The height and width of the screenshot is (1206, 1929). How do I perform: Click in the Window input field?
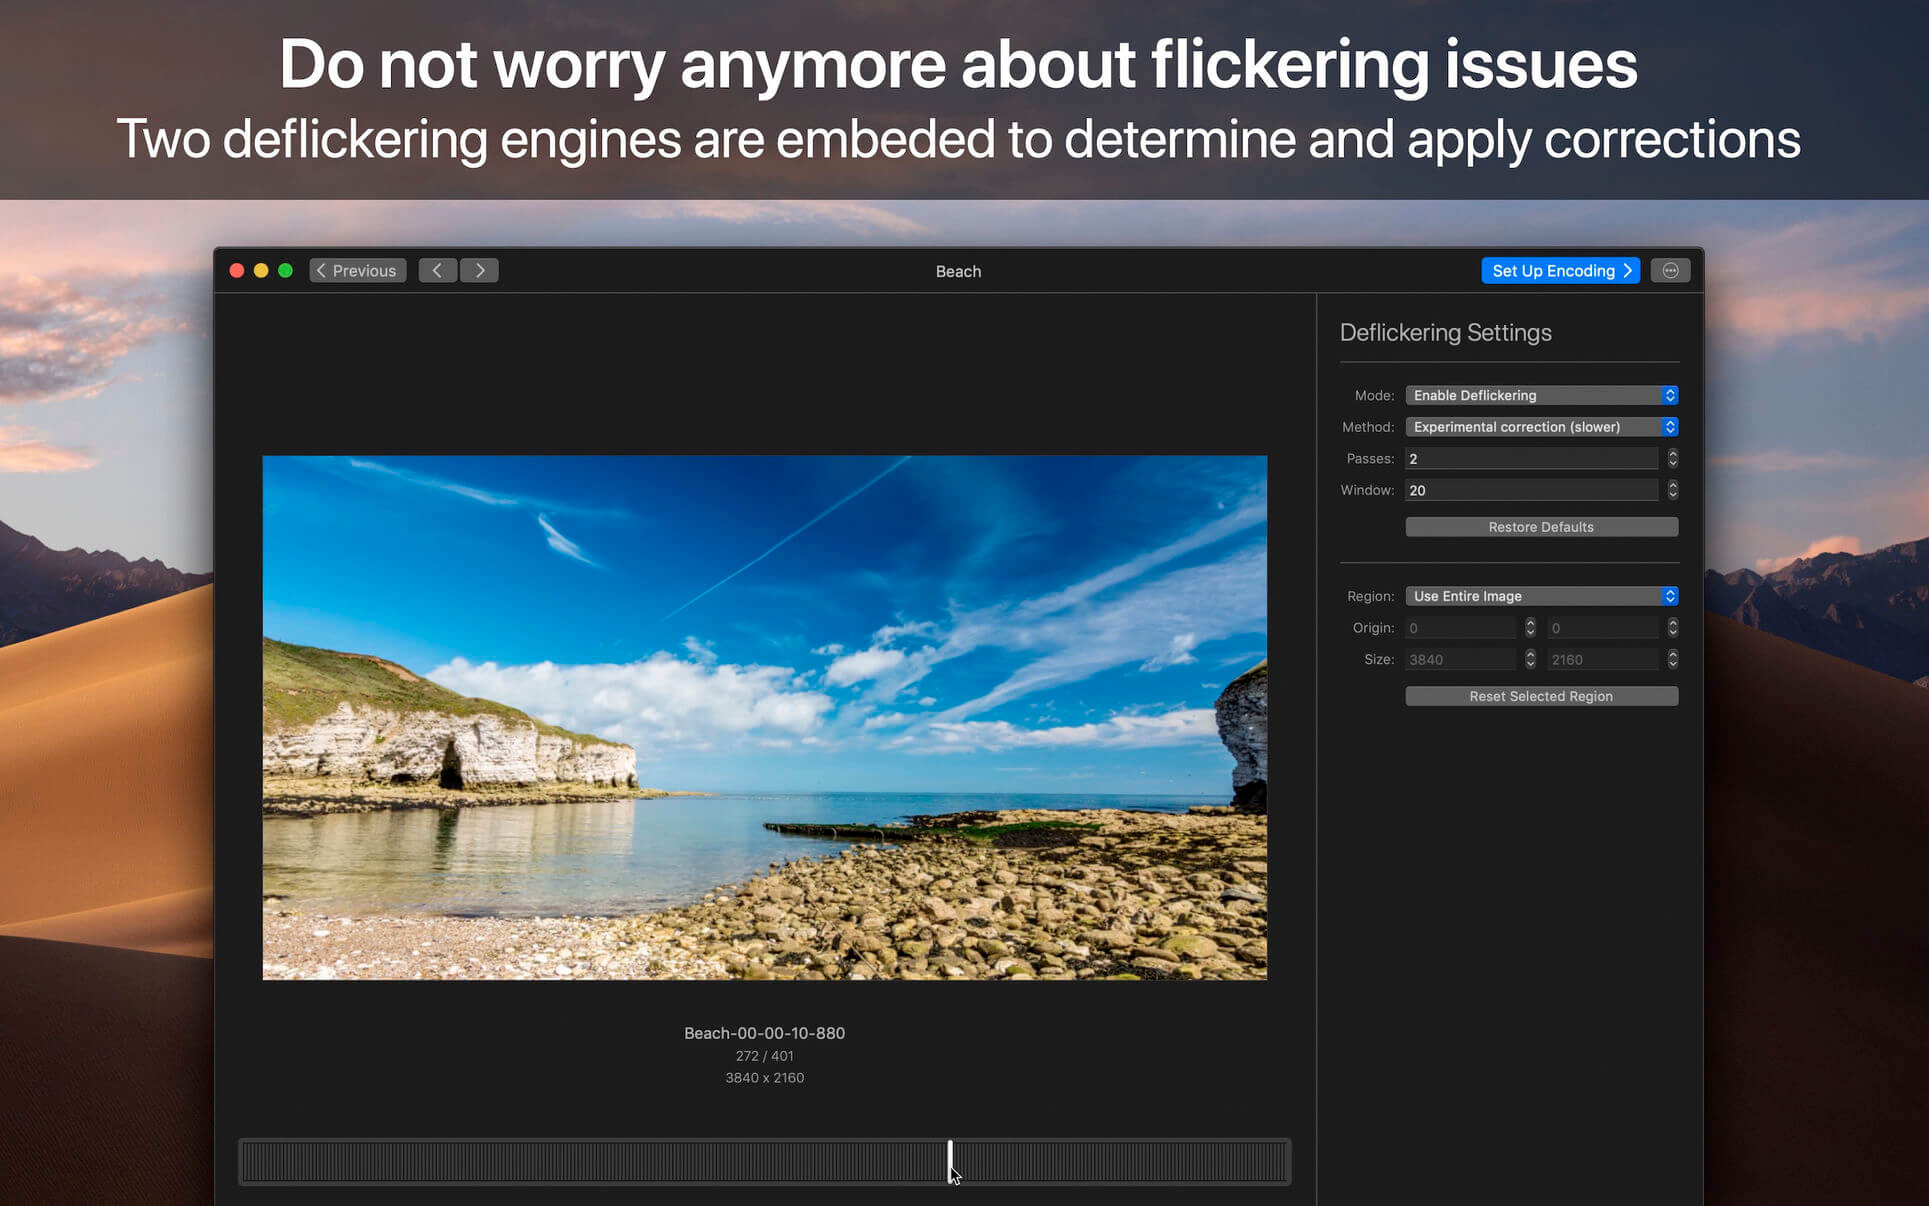pos(1530,490)
